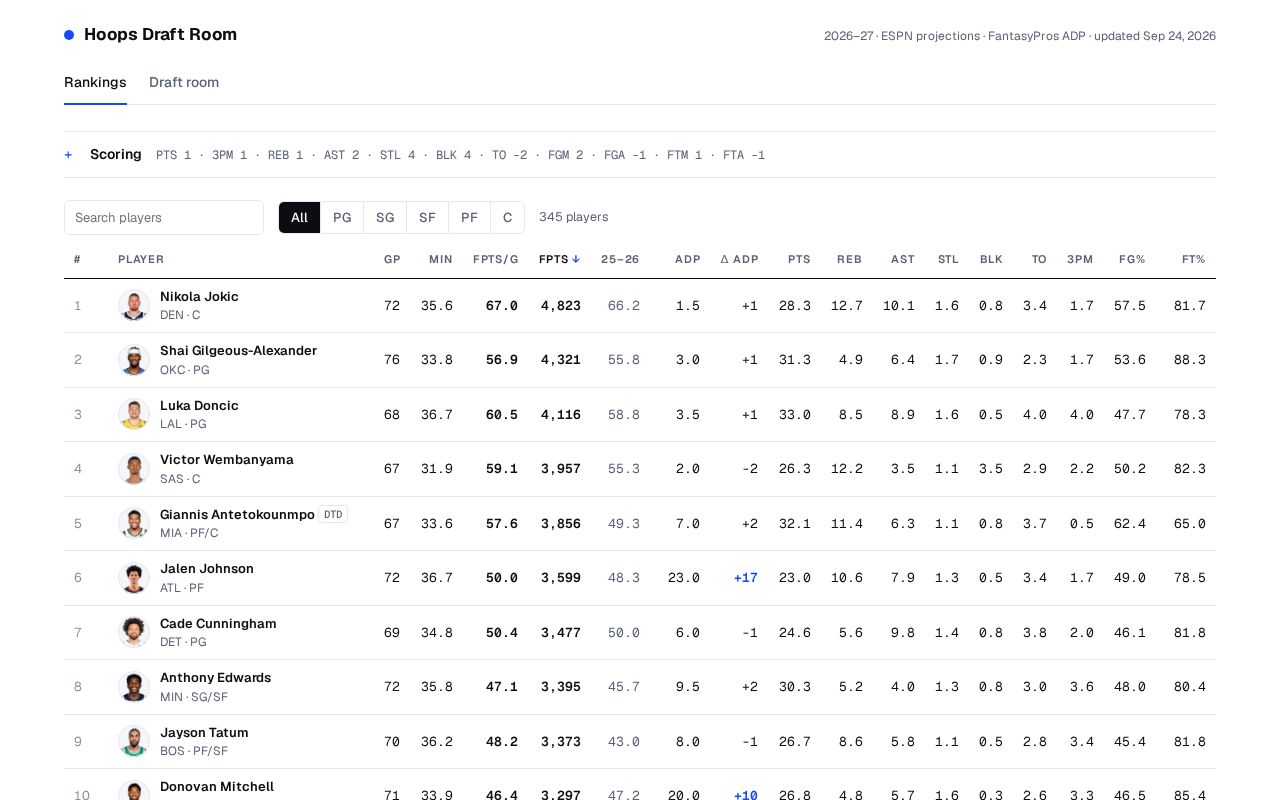
Task: Expand the Scoring settings with the plus icon
Action: pyautogui.click(x=68, y=155)
